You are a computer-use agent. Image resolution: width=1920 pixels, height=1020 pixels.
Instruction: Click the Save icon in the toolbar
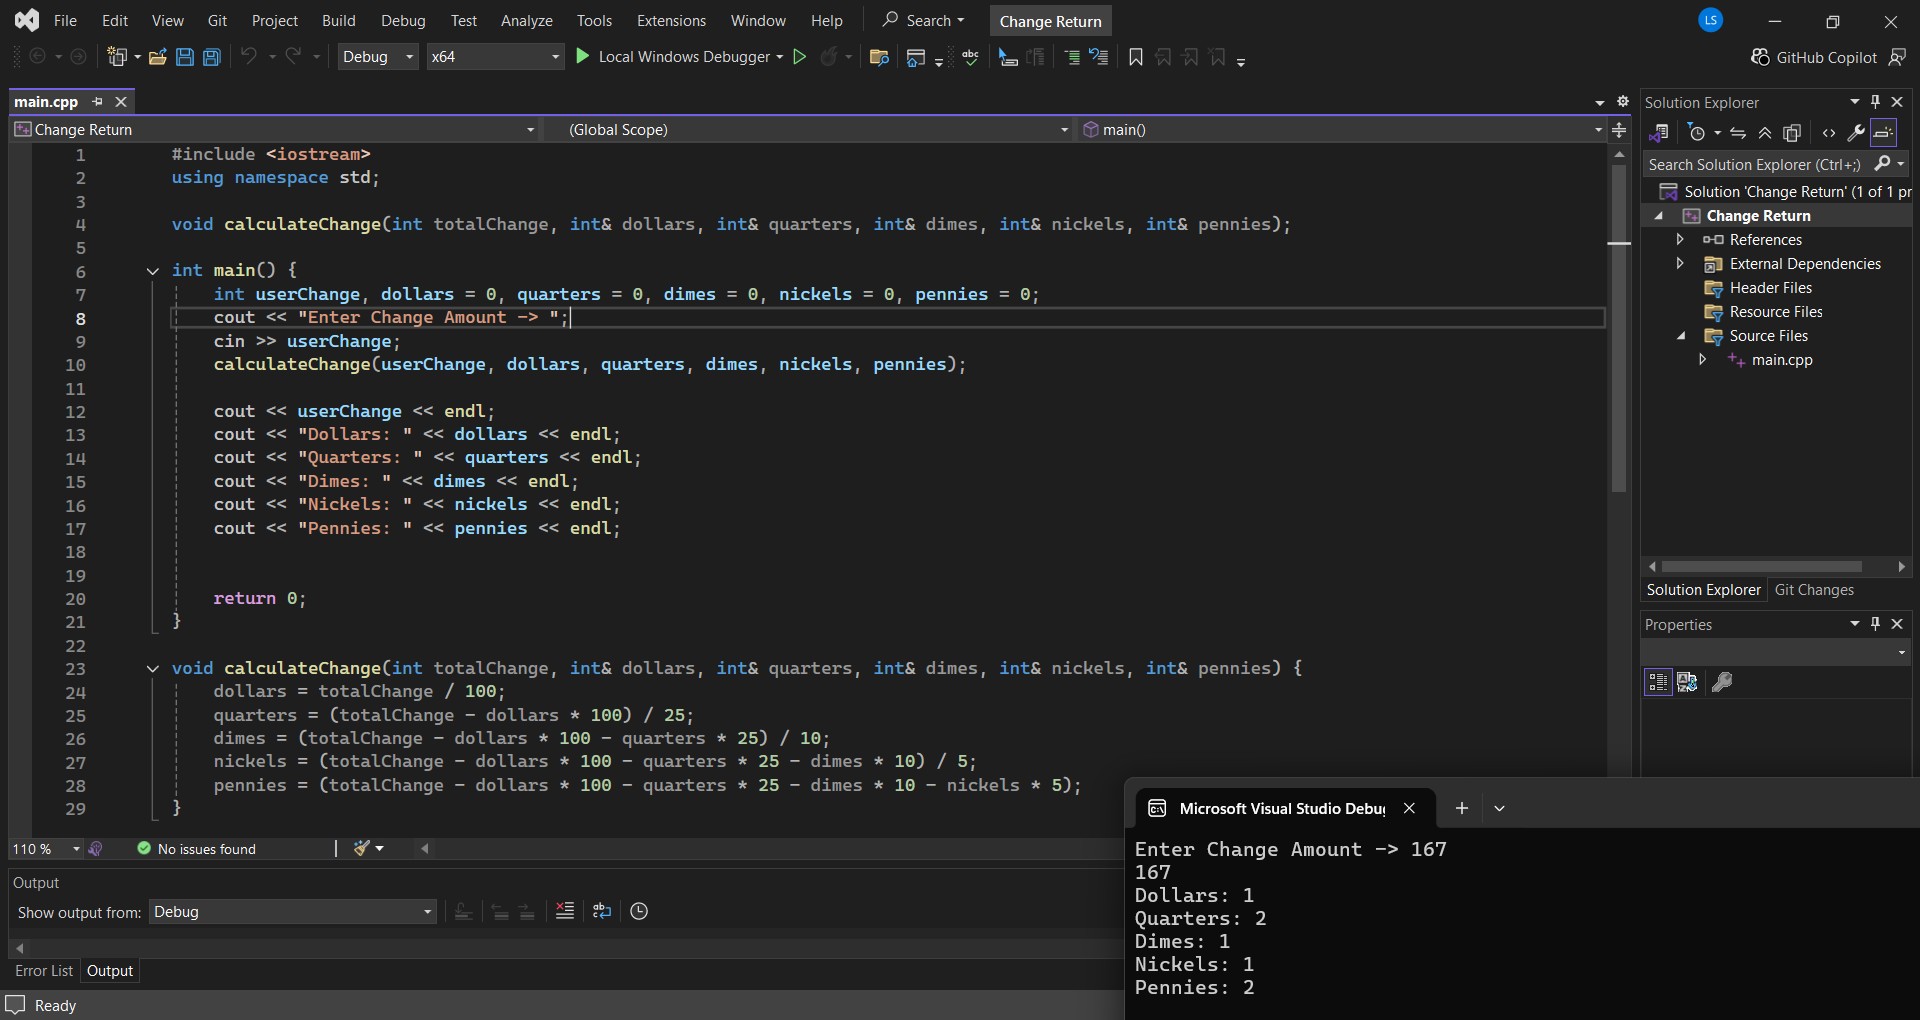pyautogui.click(x=184, y=57)
